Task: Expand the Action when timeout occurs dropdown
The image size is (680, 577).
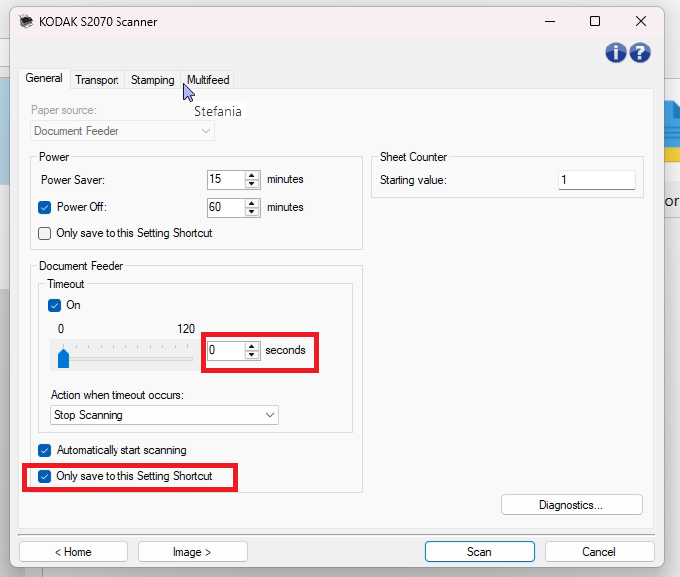Action: tap(164, 415)
